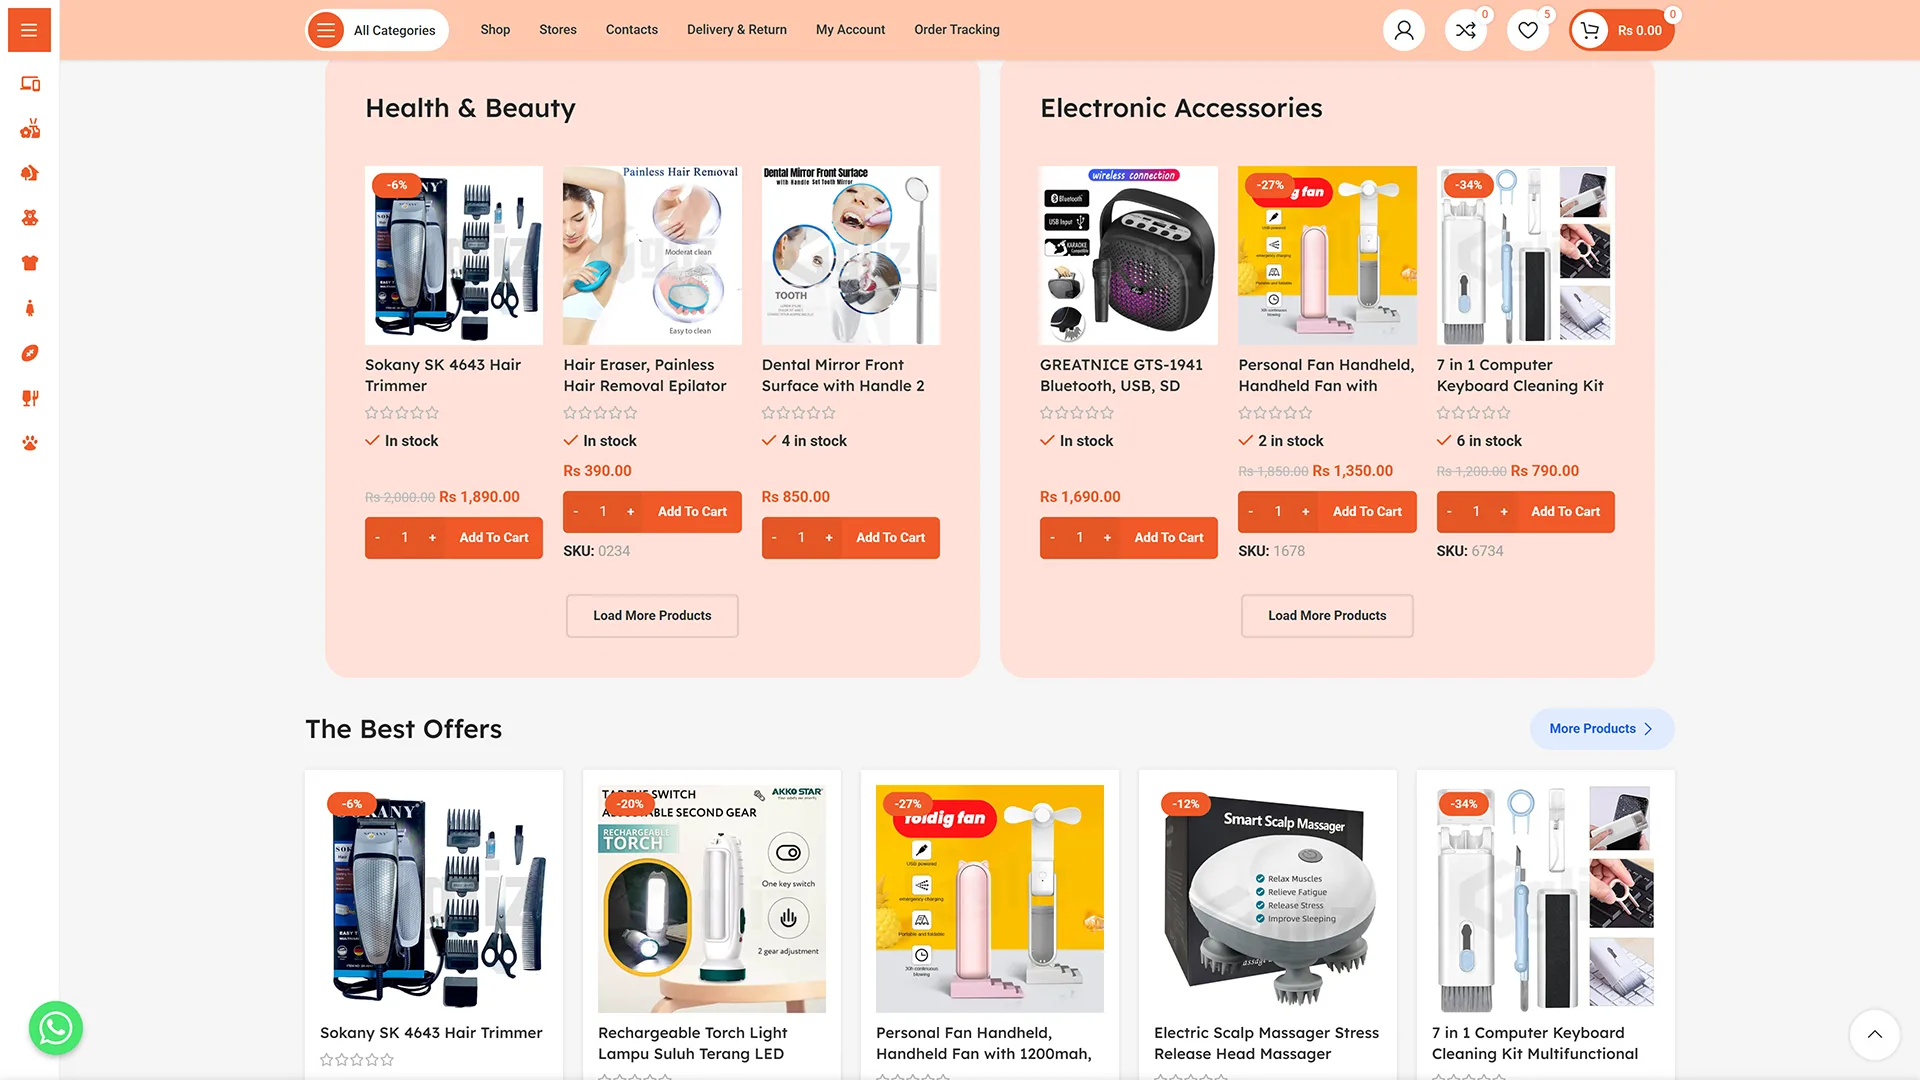Go to Order Tracking page
This screenshot has height=1080, width=1920.
957,30
